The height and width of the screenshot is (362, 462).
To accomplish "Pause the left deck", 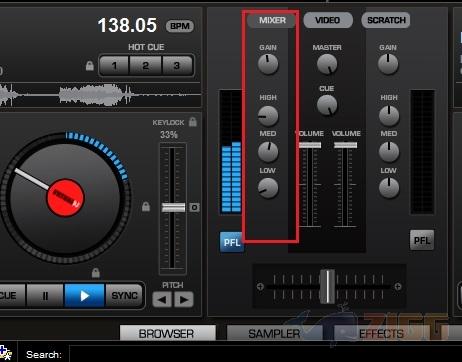I will pos(45,295).
